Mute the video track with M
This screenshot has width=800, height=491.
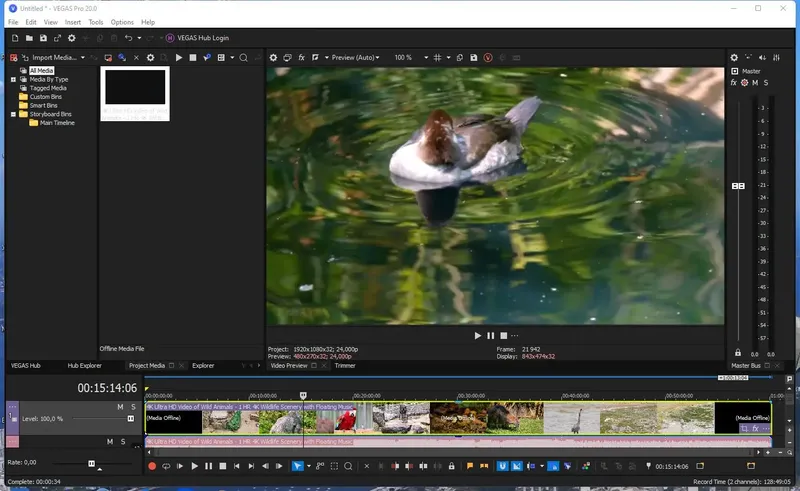click(x=120, y=407)
